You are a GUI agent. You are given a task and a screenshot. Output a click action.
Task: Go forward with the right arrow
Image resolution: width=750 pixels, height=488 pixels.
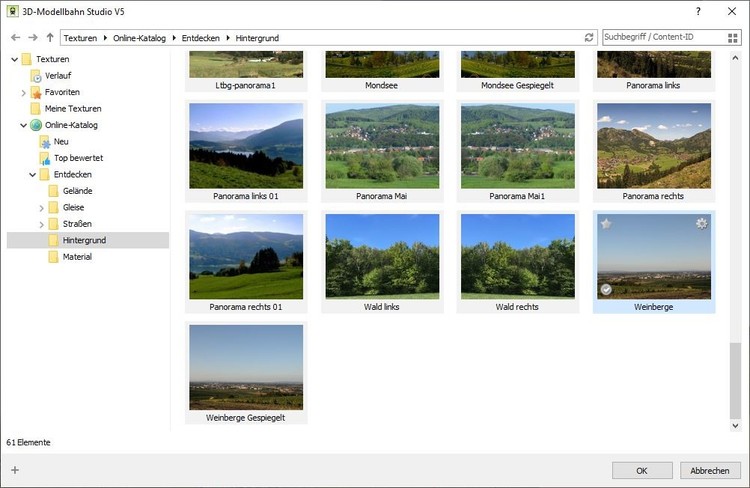[x=33, y=37]
